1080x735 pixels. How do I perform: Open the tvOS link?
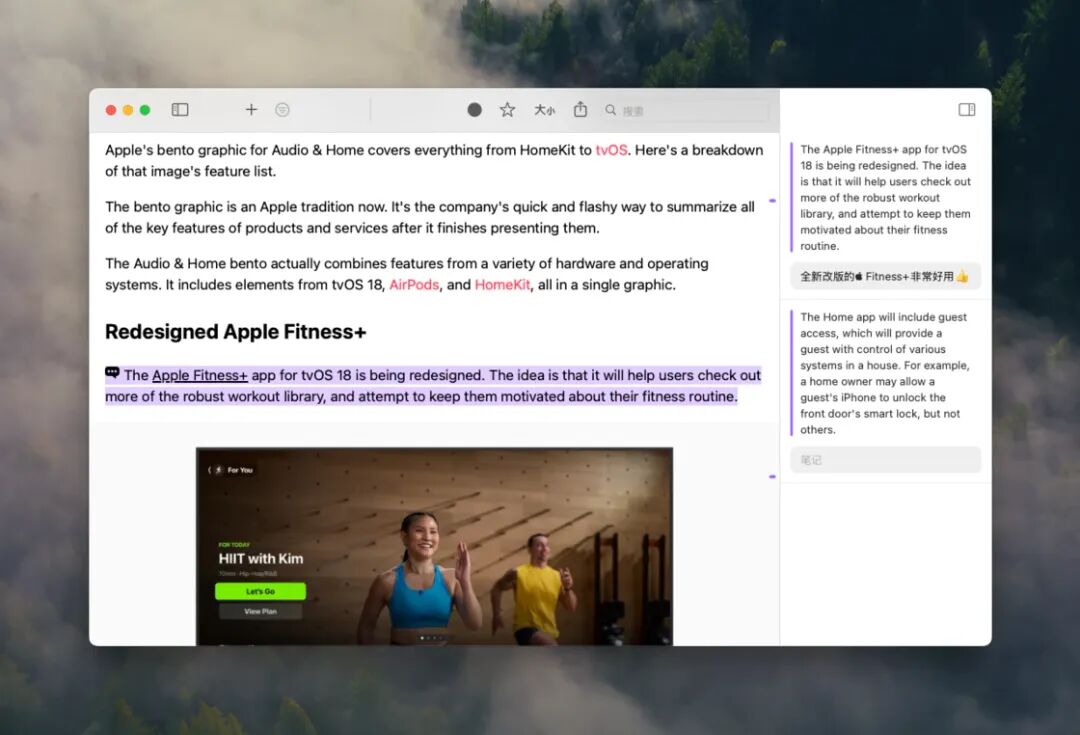611,150
